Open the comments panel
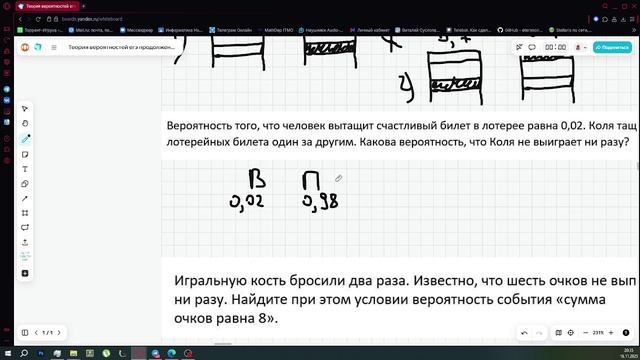 (x=532, y=47)
